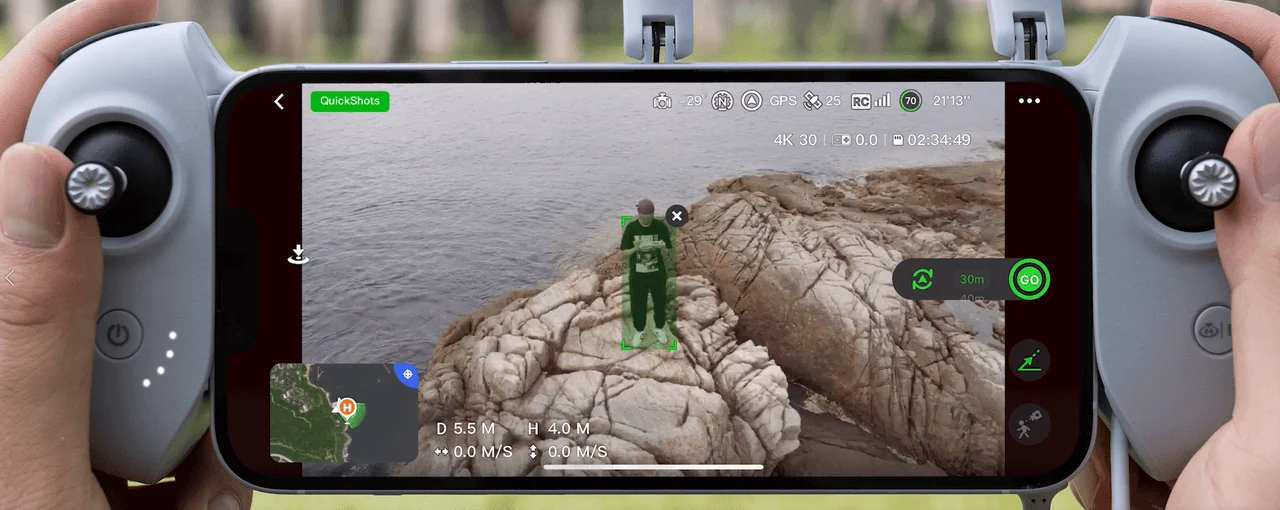Choose the subject follow mode icon
Image resolution: width=1280 pixels, height=510 pixels.
click(x=1029, y=423)
